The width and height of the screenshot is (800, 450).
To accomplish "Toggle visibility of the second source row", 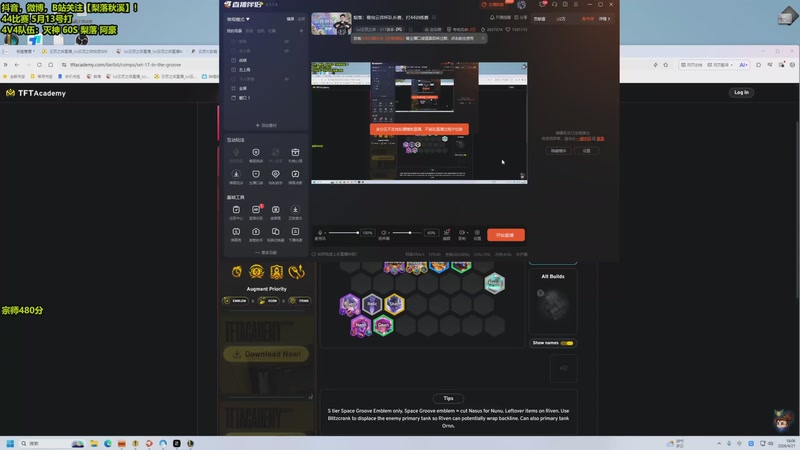I will click(x=287, y=51).
